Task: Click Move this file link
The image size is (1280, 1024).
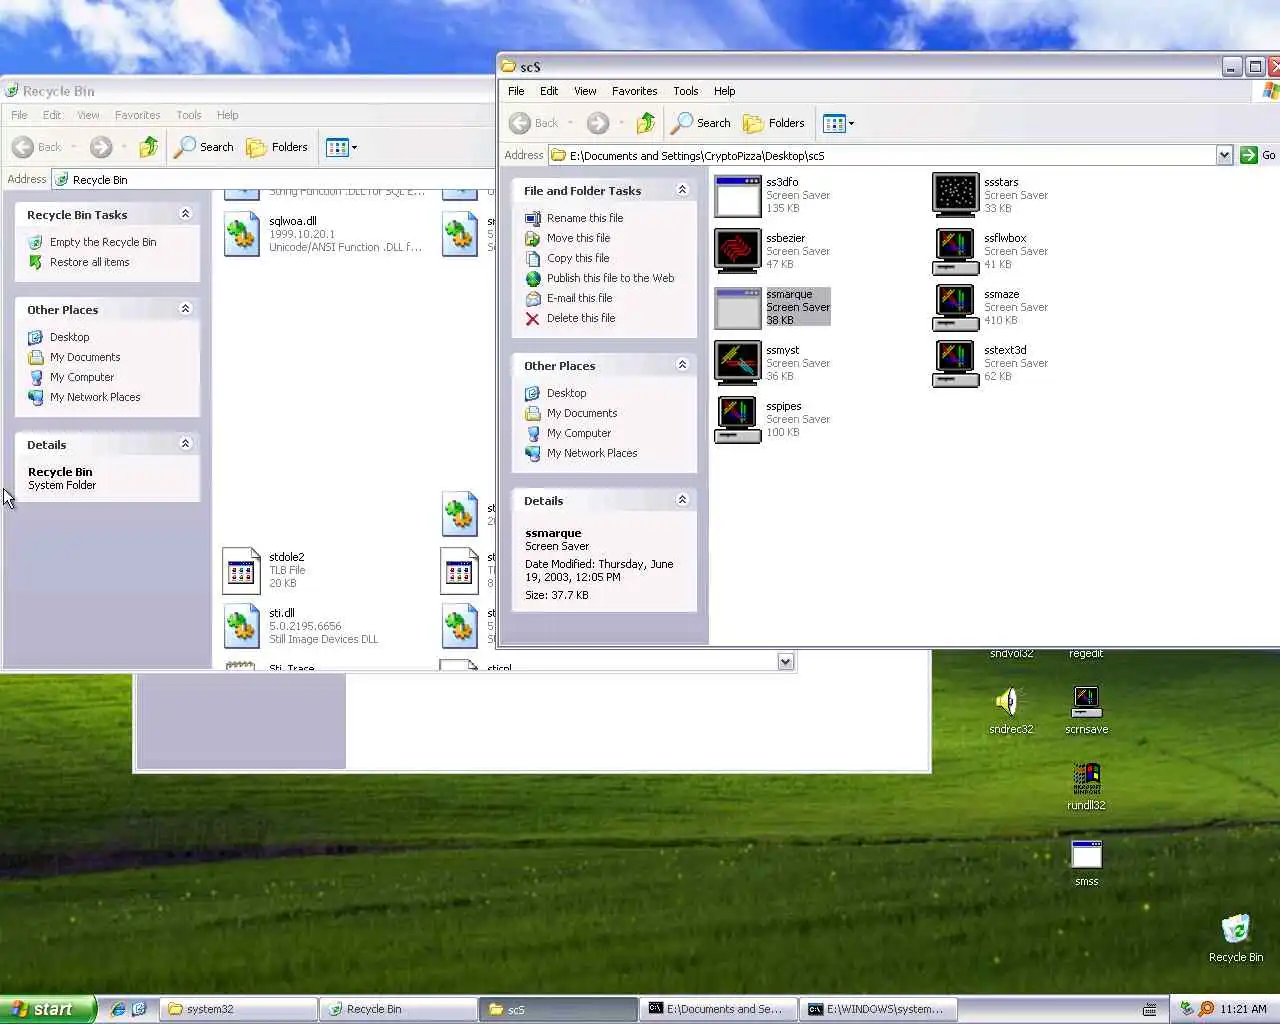Action: (578, 238)
